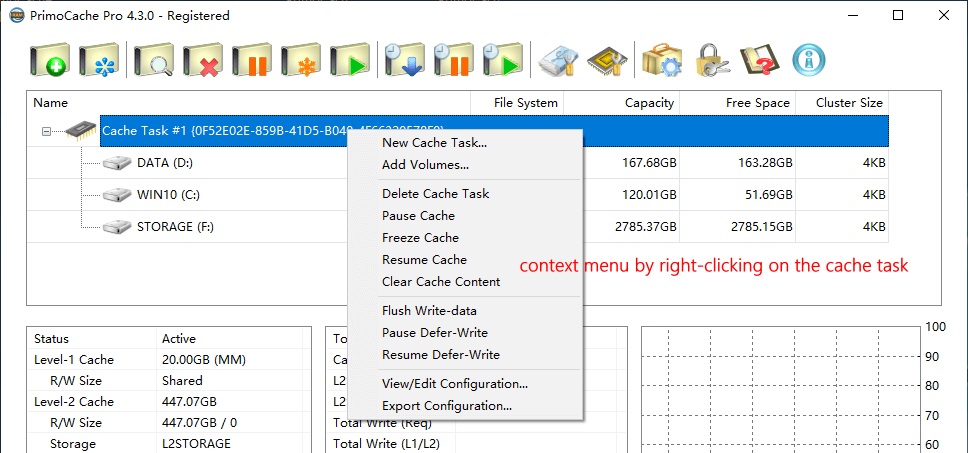
Task: Select the WIN10 (C:) volume row
Action: (458, 195)
